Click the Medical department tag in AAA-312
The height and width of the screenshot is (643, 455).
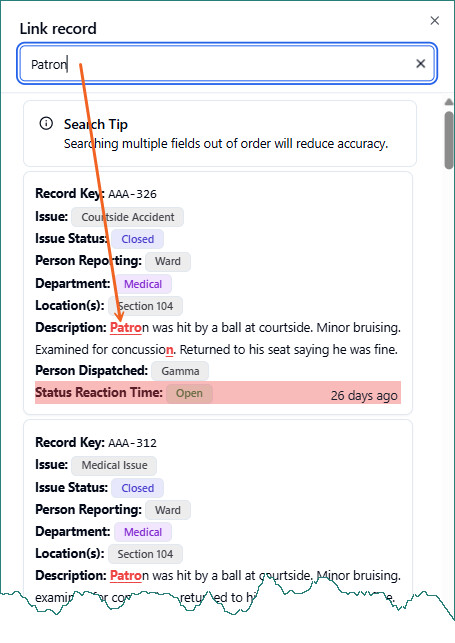143,532
